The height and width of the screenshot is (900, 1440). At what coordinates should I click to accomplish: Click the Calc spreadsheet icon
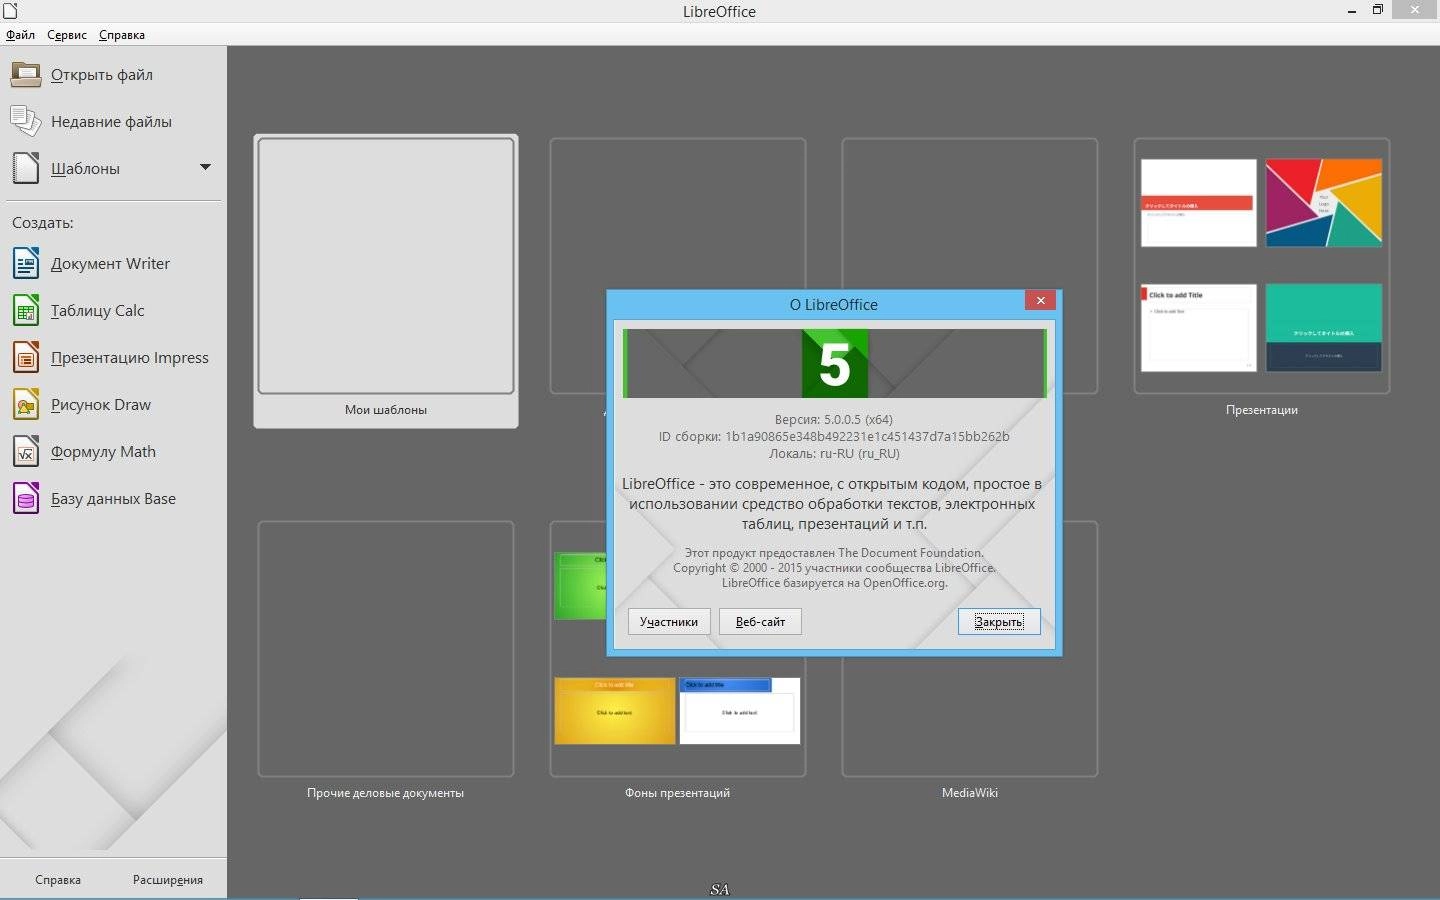click(26, 311)
